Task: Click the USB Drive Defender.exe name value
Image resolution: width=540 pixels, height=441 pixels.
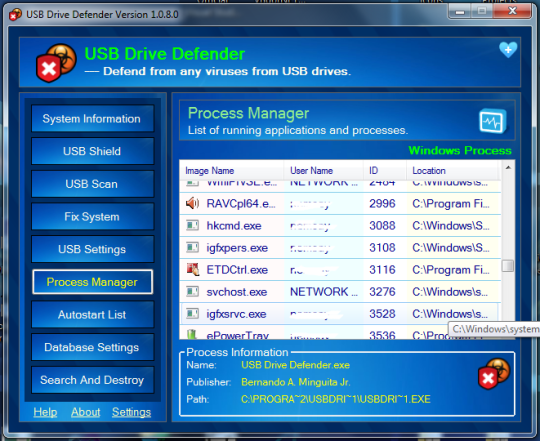Action: [x=295, y=365]
